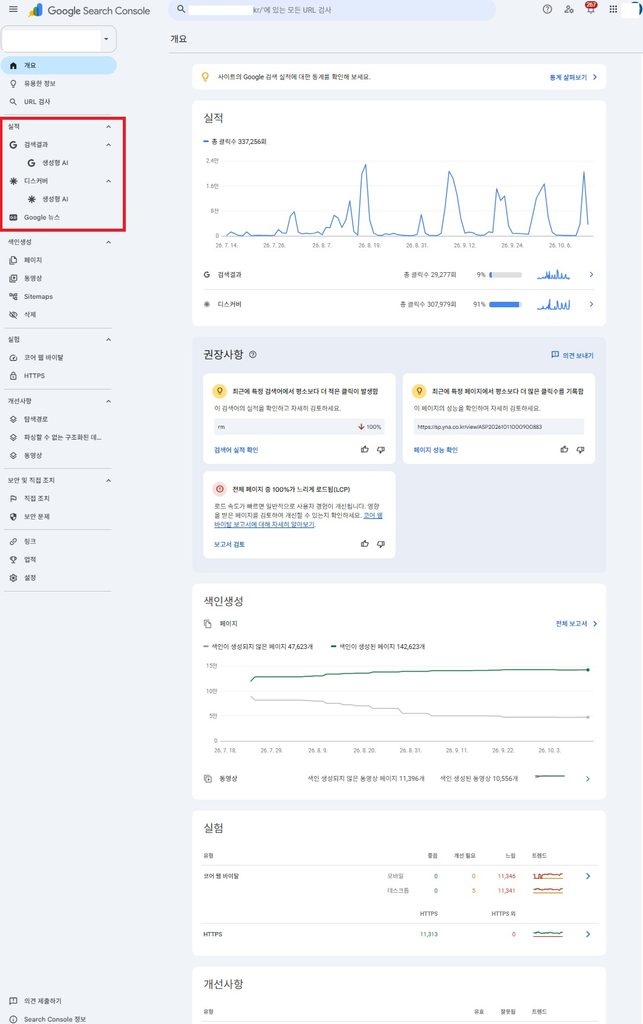Click 의견 보내기 in 권장사항 panel
This screenshot has width=643, height=1024.
tap(572, 355)
